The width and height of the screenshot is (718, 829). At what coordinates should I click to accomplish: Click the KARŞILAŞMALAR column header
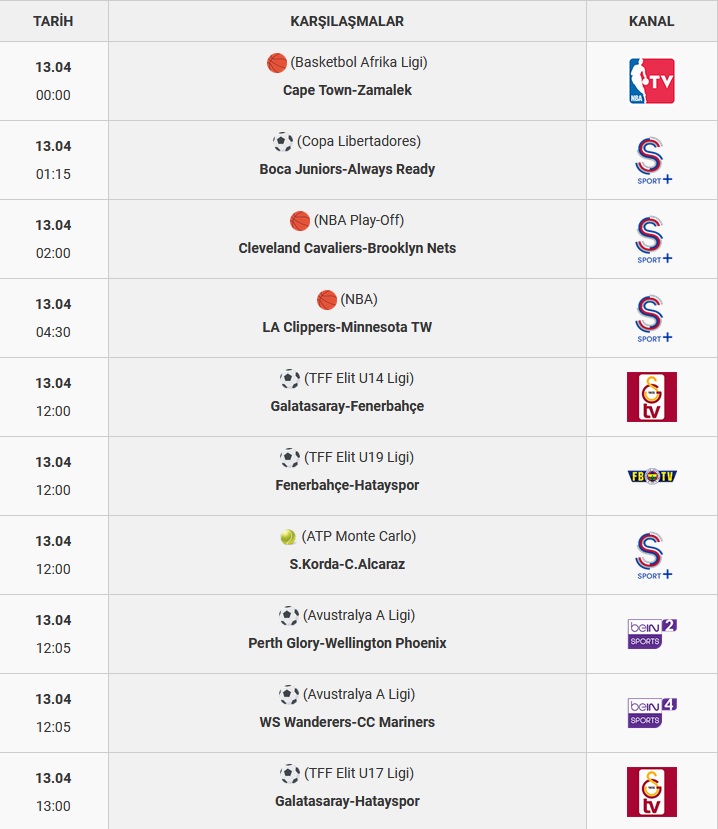pyautogui.click(x=347, y=21)
